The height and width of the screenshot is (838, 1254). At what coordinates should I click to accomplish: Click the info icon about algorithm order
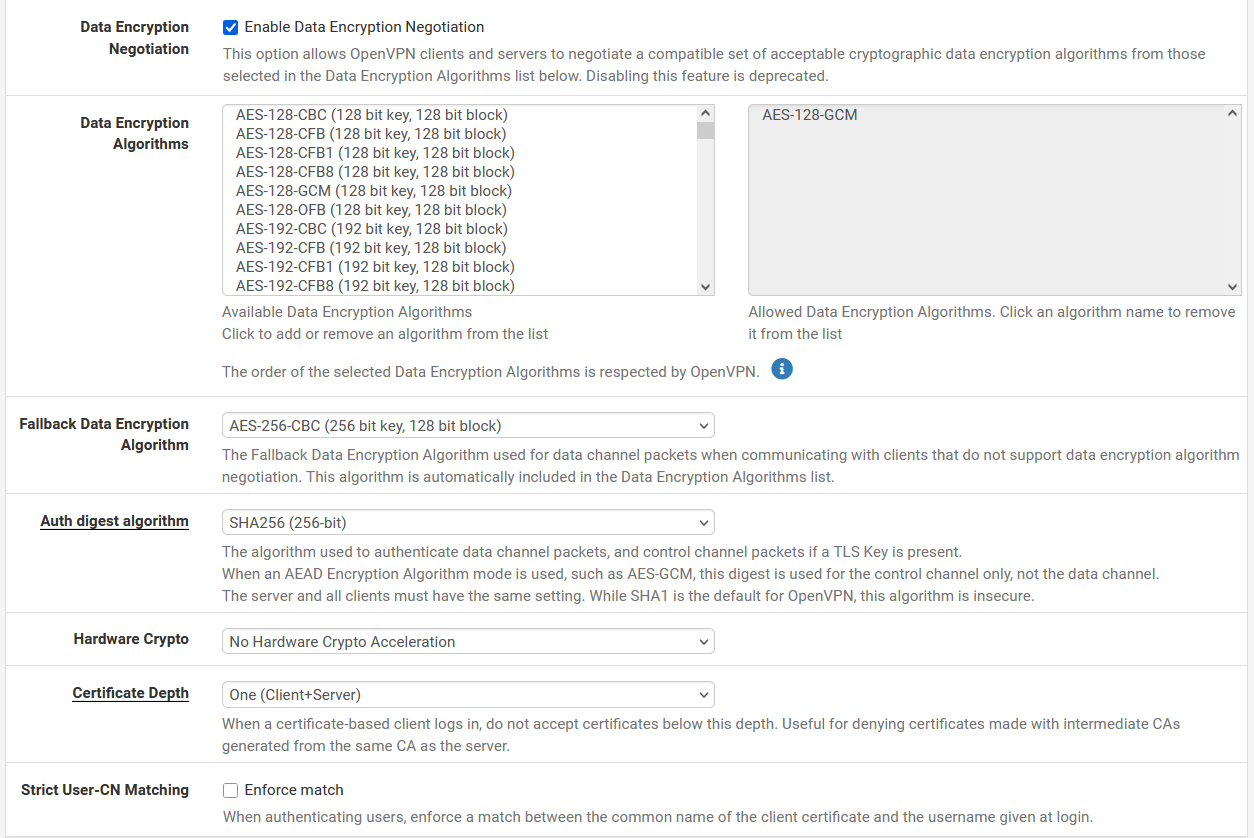[x=782, y=369]
